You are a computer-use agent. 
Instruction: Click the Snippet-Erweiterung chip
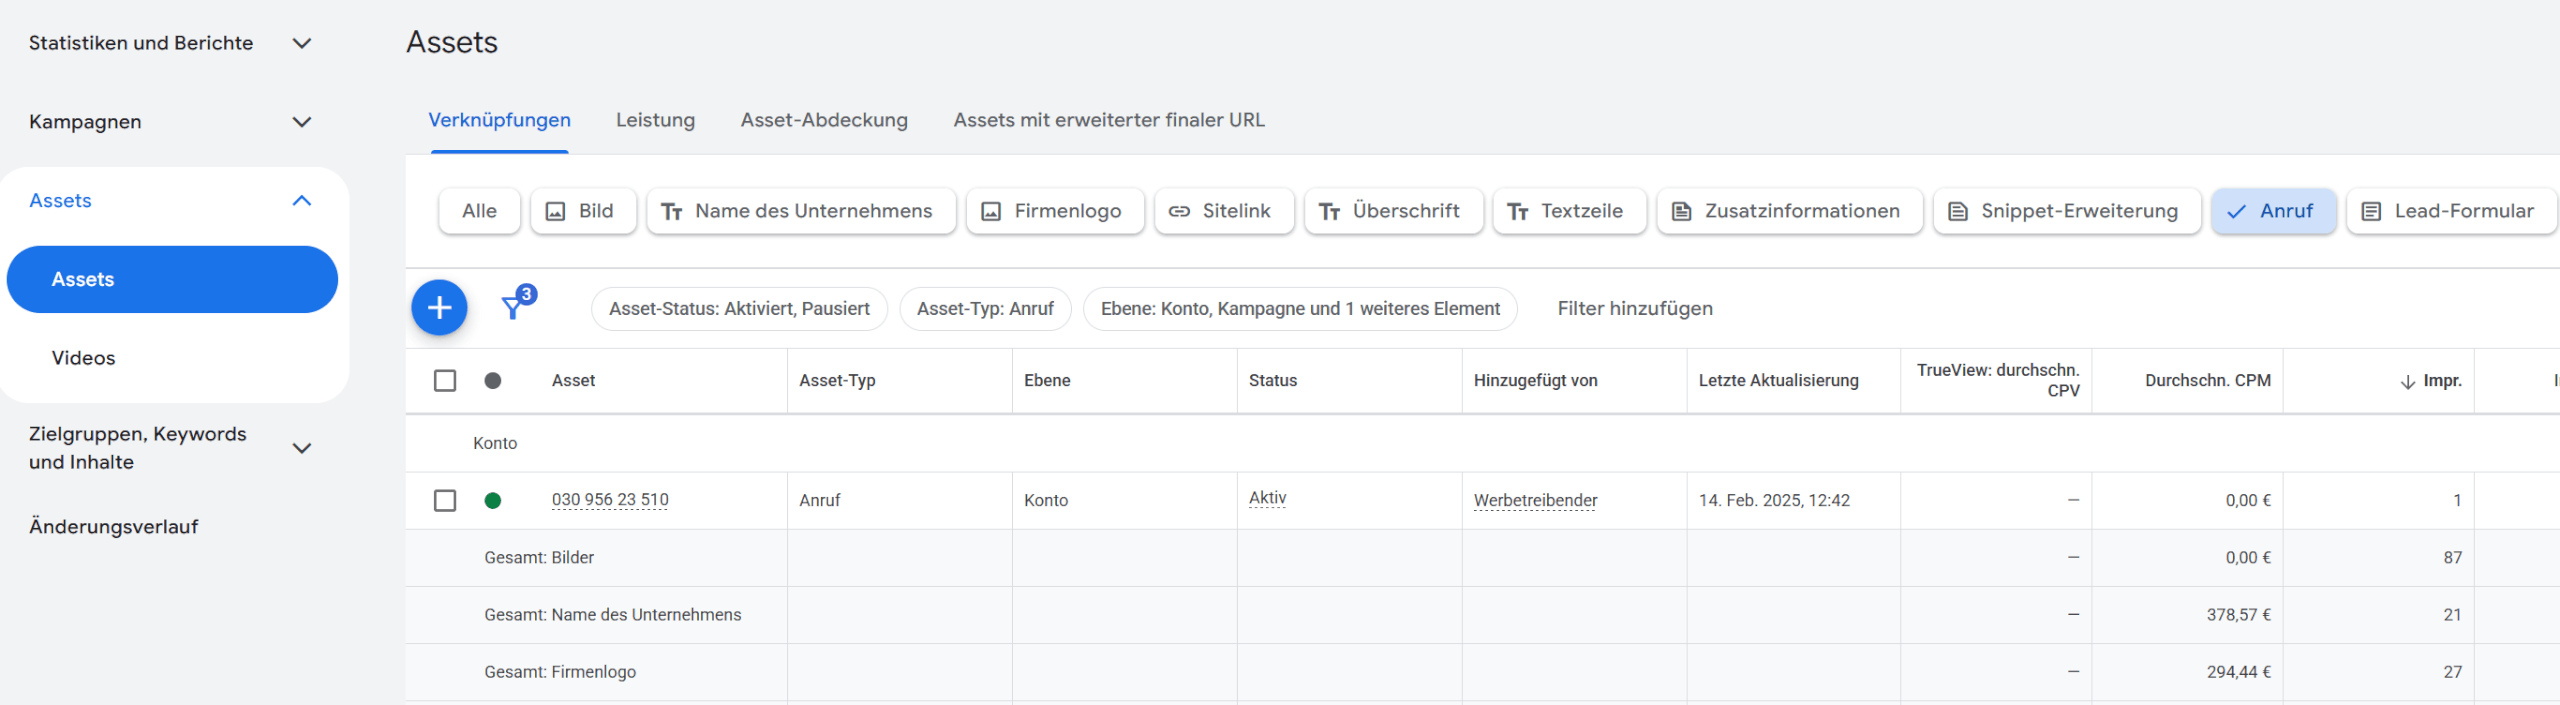(2066, 211)
